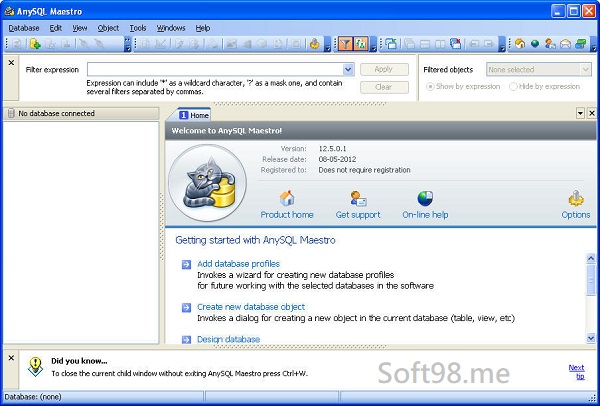Click the close all windows toolbar icon
The image size is (600, 406).
455,44
